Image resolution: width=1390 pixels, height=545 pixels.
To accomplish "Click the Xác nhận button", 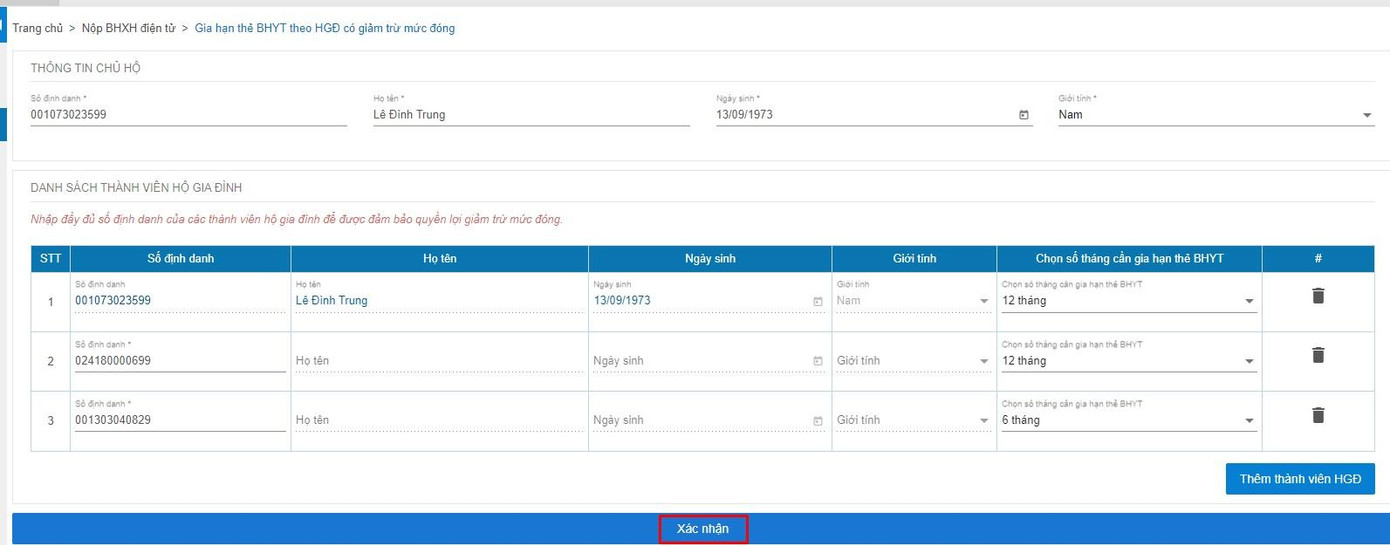I will (x=702, y=529).
